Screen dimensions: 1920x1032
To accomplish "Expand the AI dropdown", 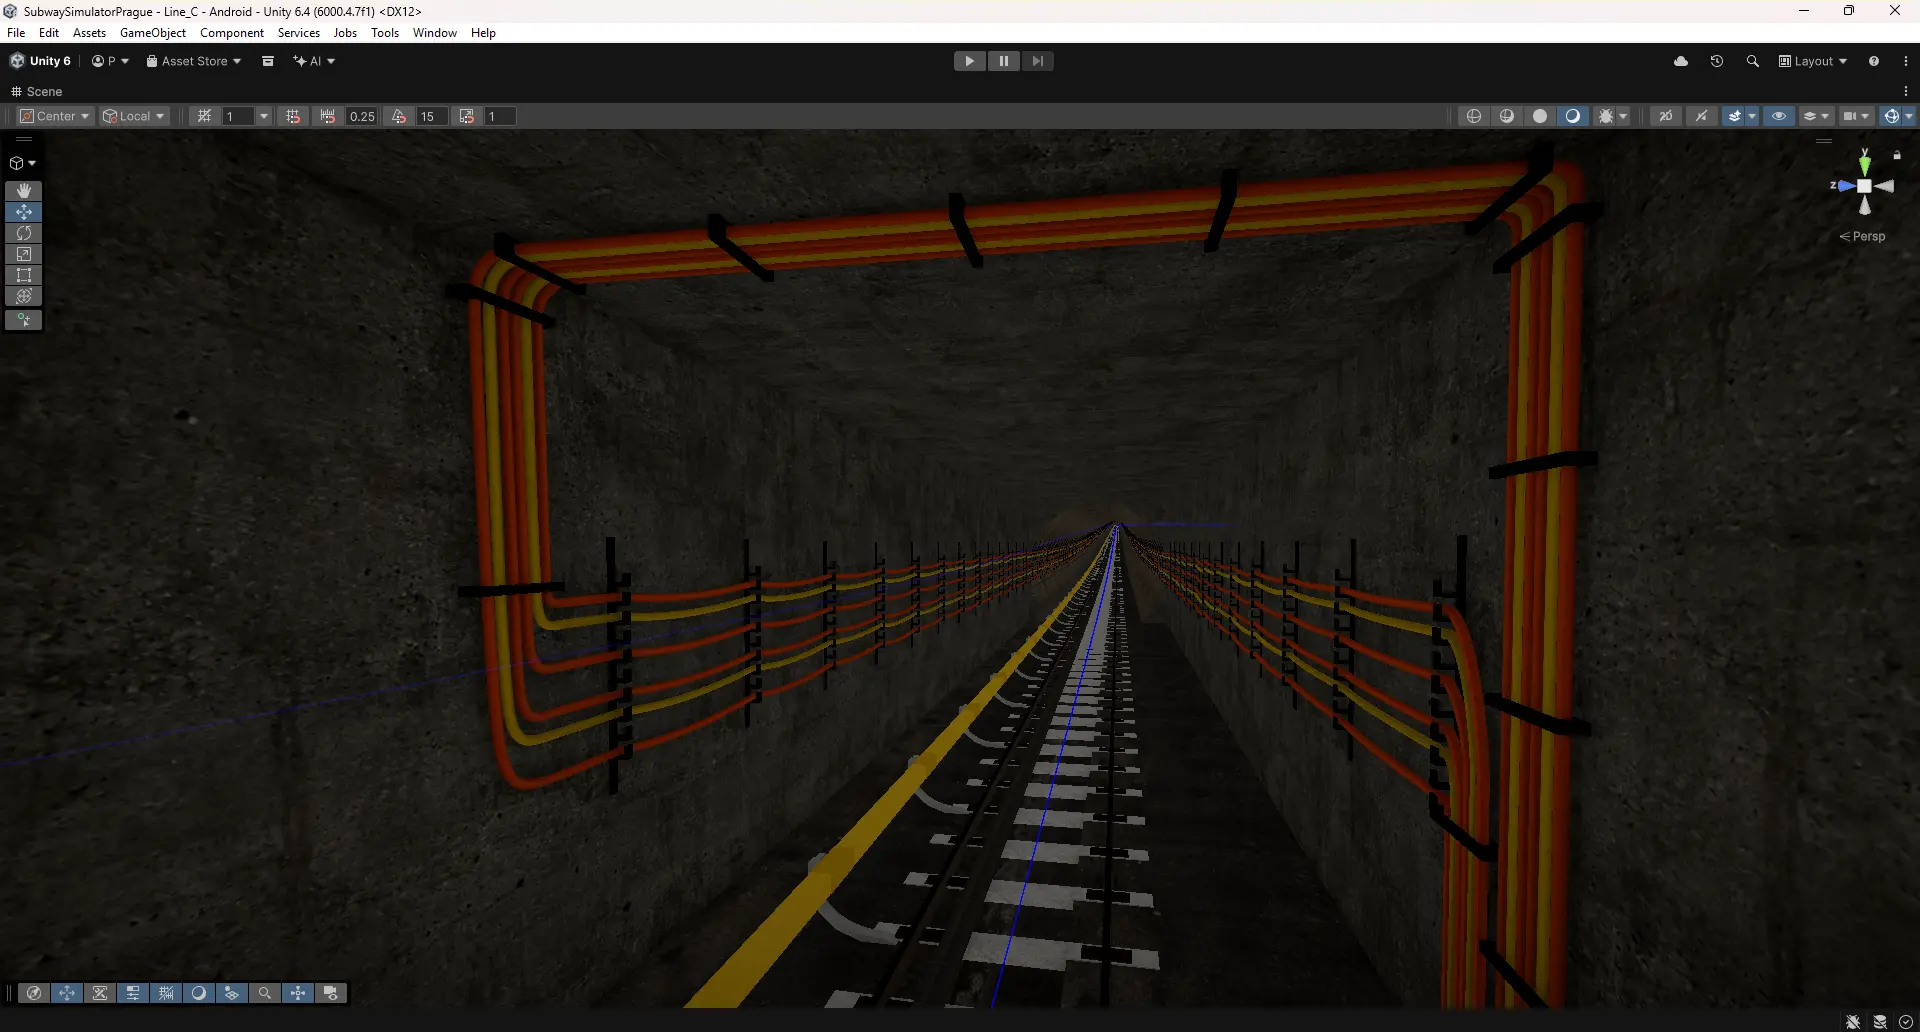I will coord(314,61).
